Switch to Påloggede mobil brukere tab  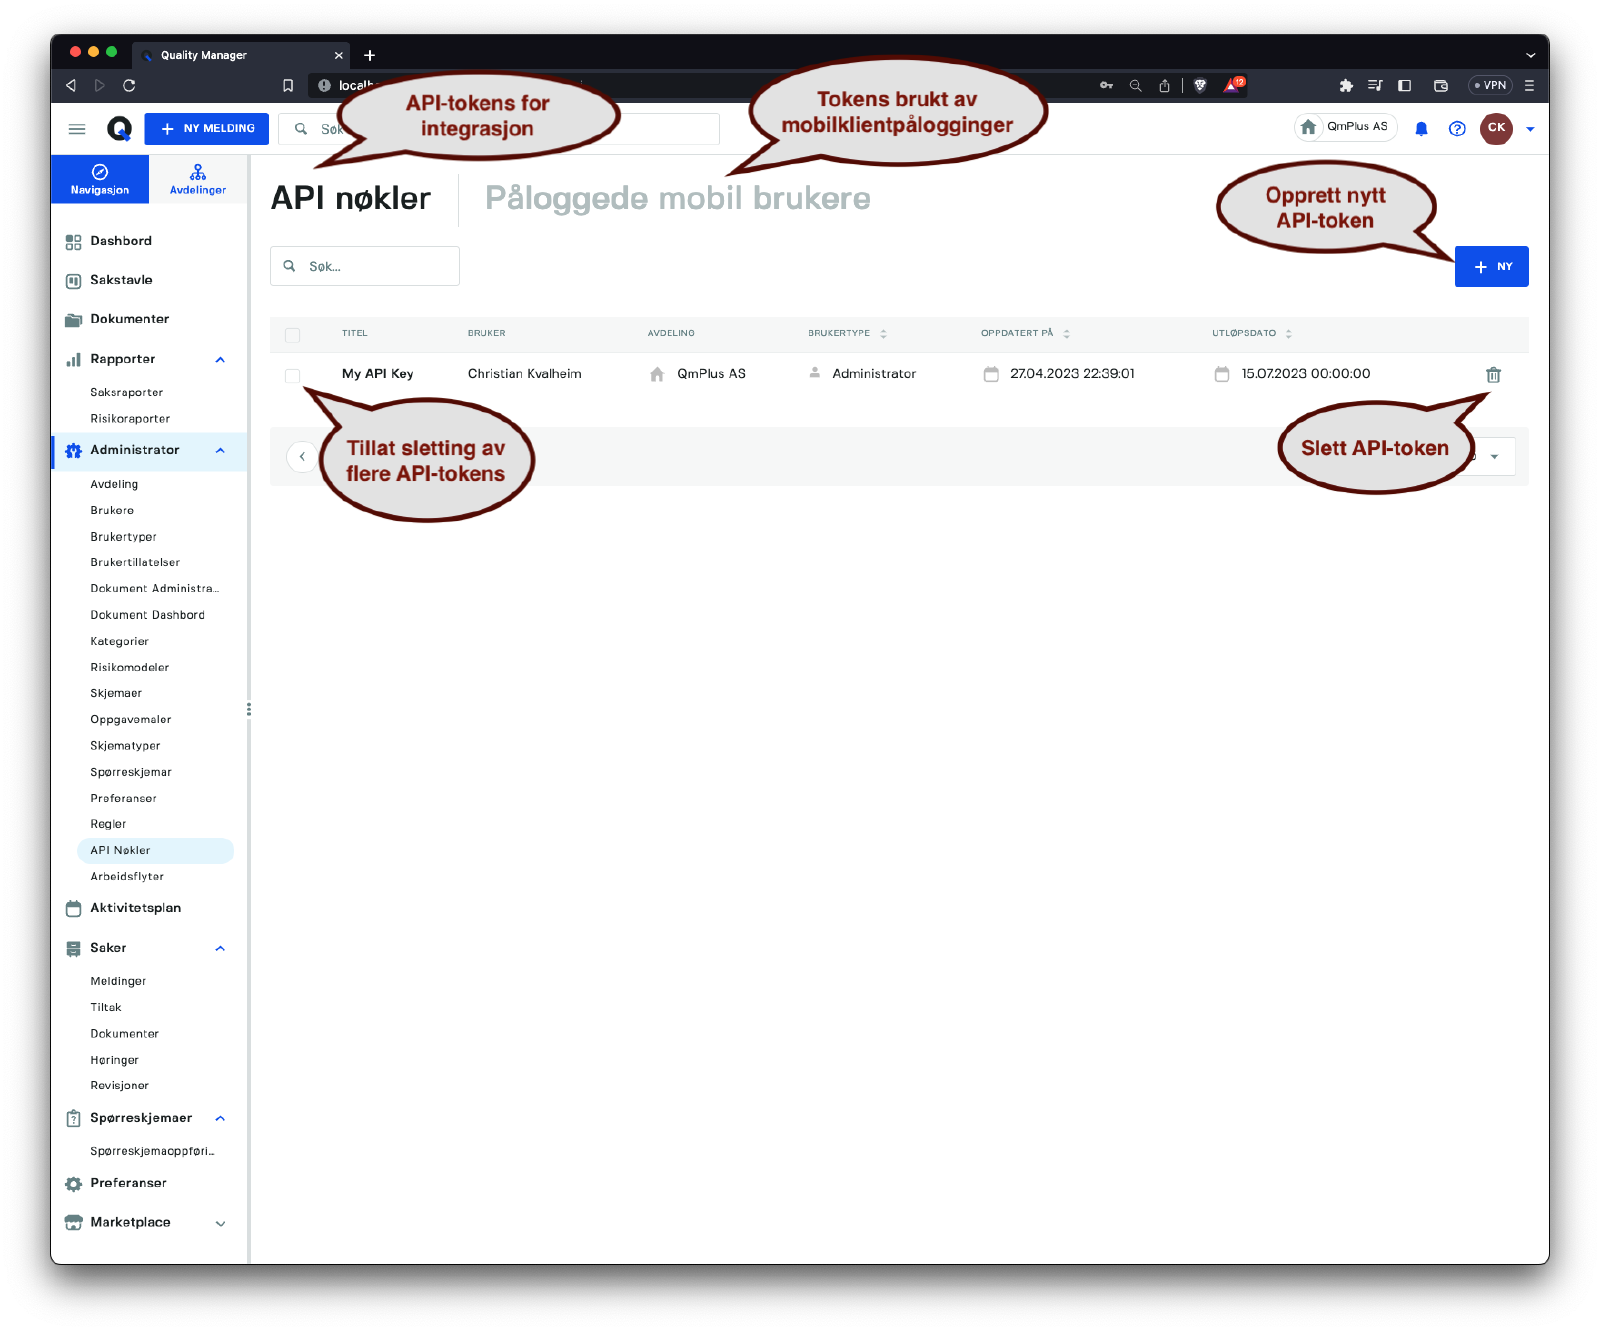point(677,199)
